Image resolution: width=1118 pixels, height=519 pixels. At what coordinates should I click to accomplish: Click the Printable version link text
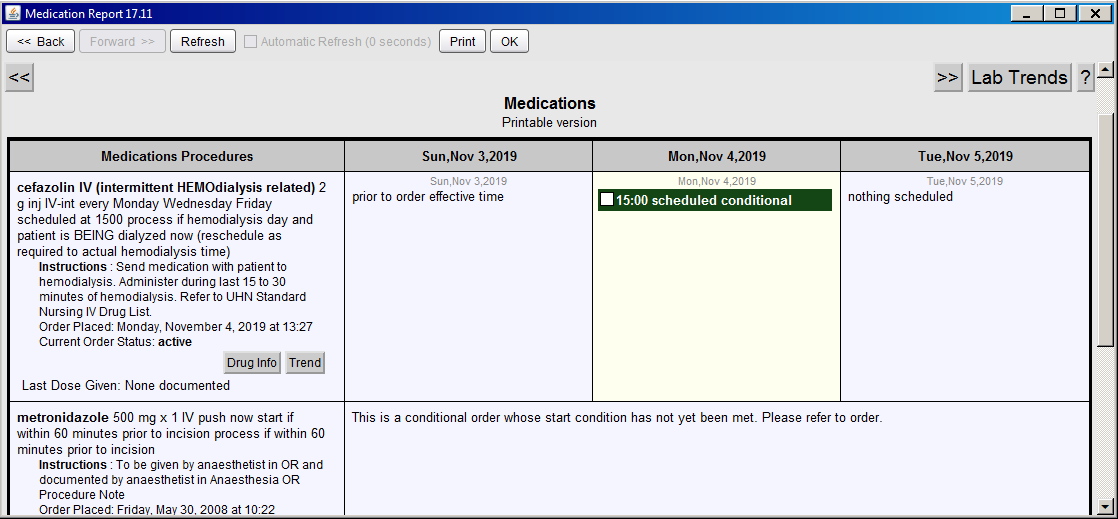[x=549, y=123]
